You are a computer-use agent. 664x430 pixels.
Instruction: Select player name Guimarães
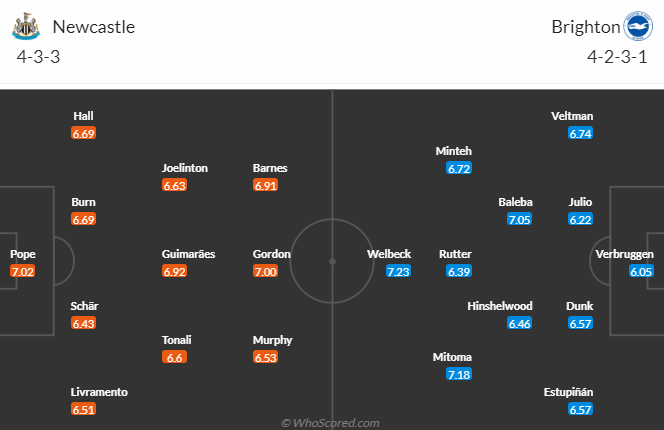click(x=188, y=254)
